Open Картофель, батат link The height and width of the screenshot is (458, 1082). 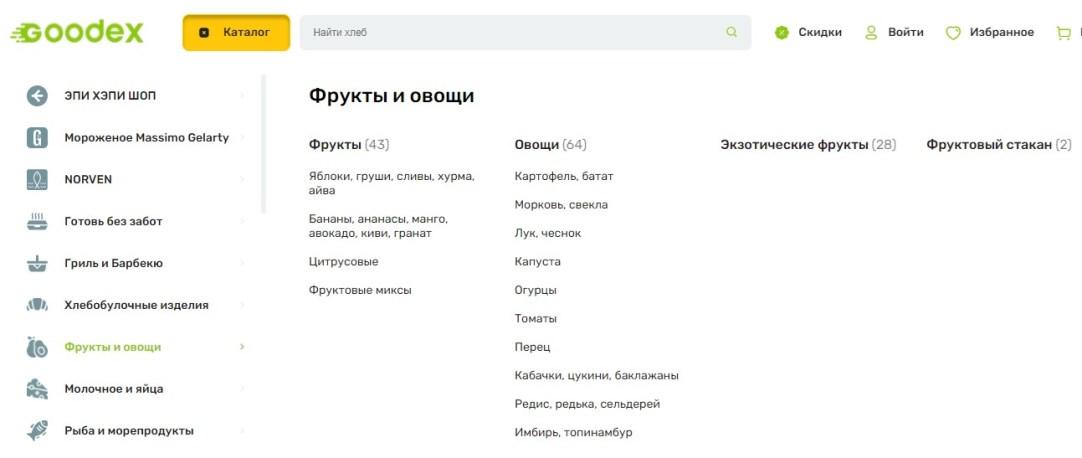tap(564, 177)
